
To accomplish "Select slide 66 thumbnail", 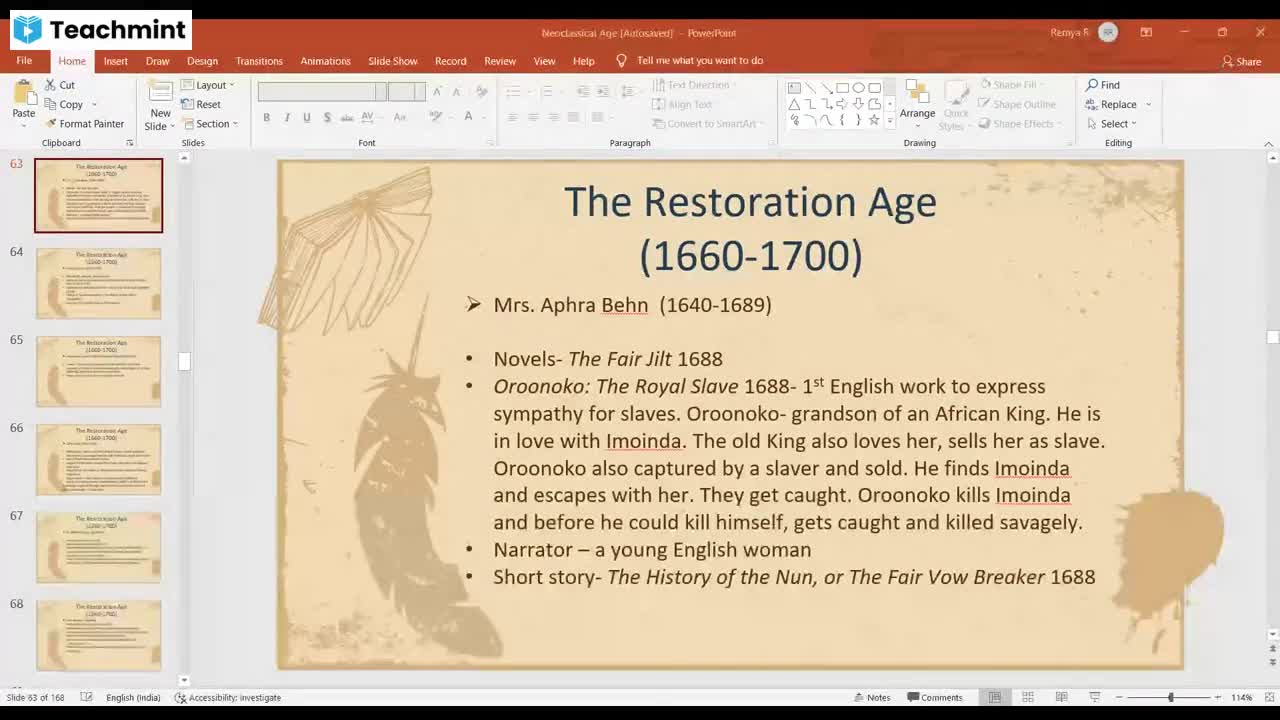I will tap(98, 460).
